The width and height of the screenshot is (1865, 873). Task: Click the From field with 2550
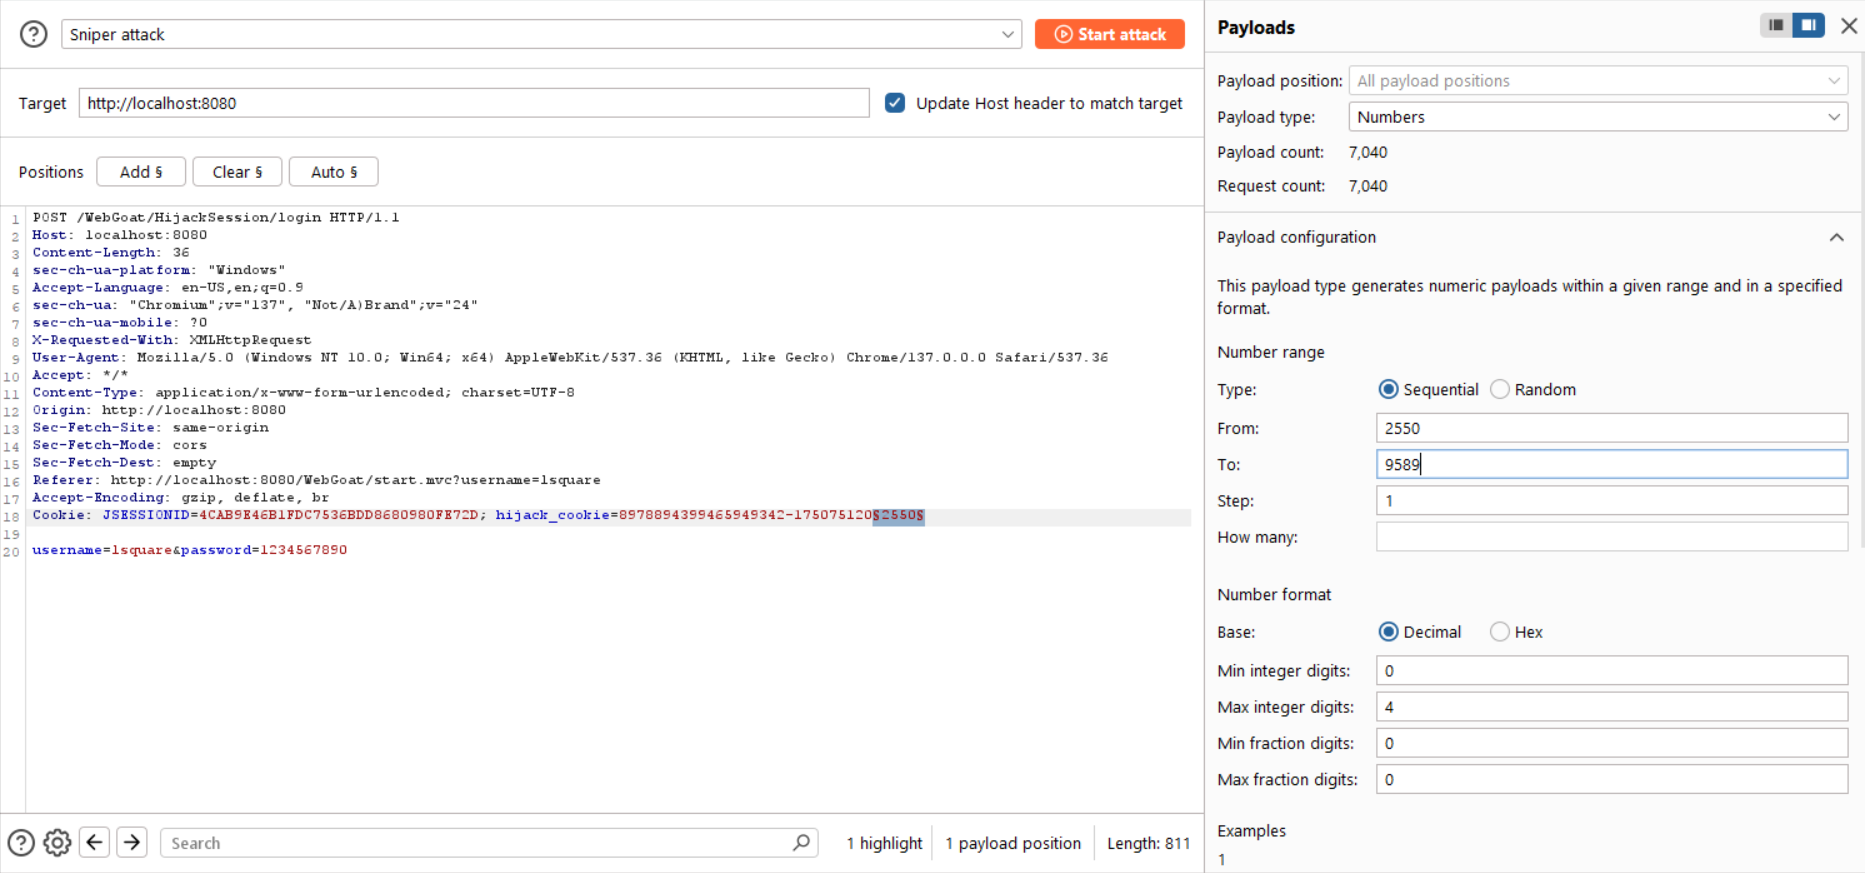coord(1612,428)
